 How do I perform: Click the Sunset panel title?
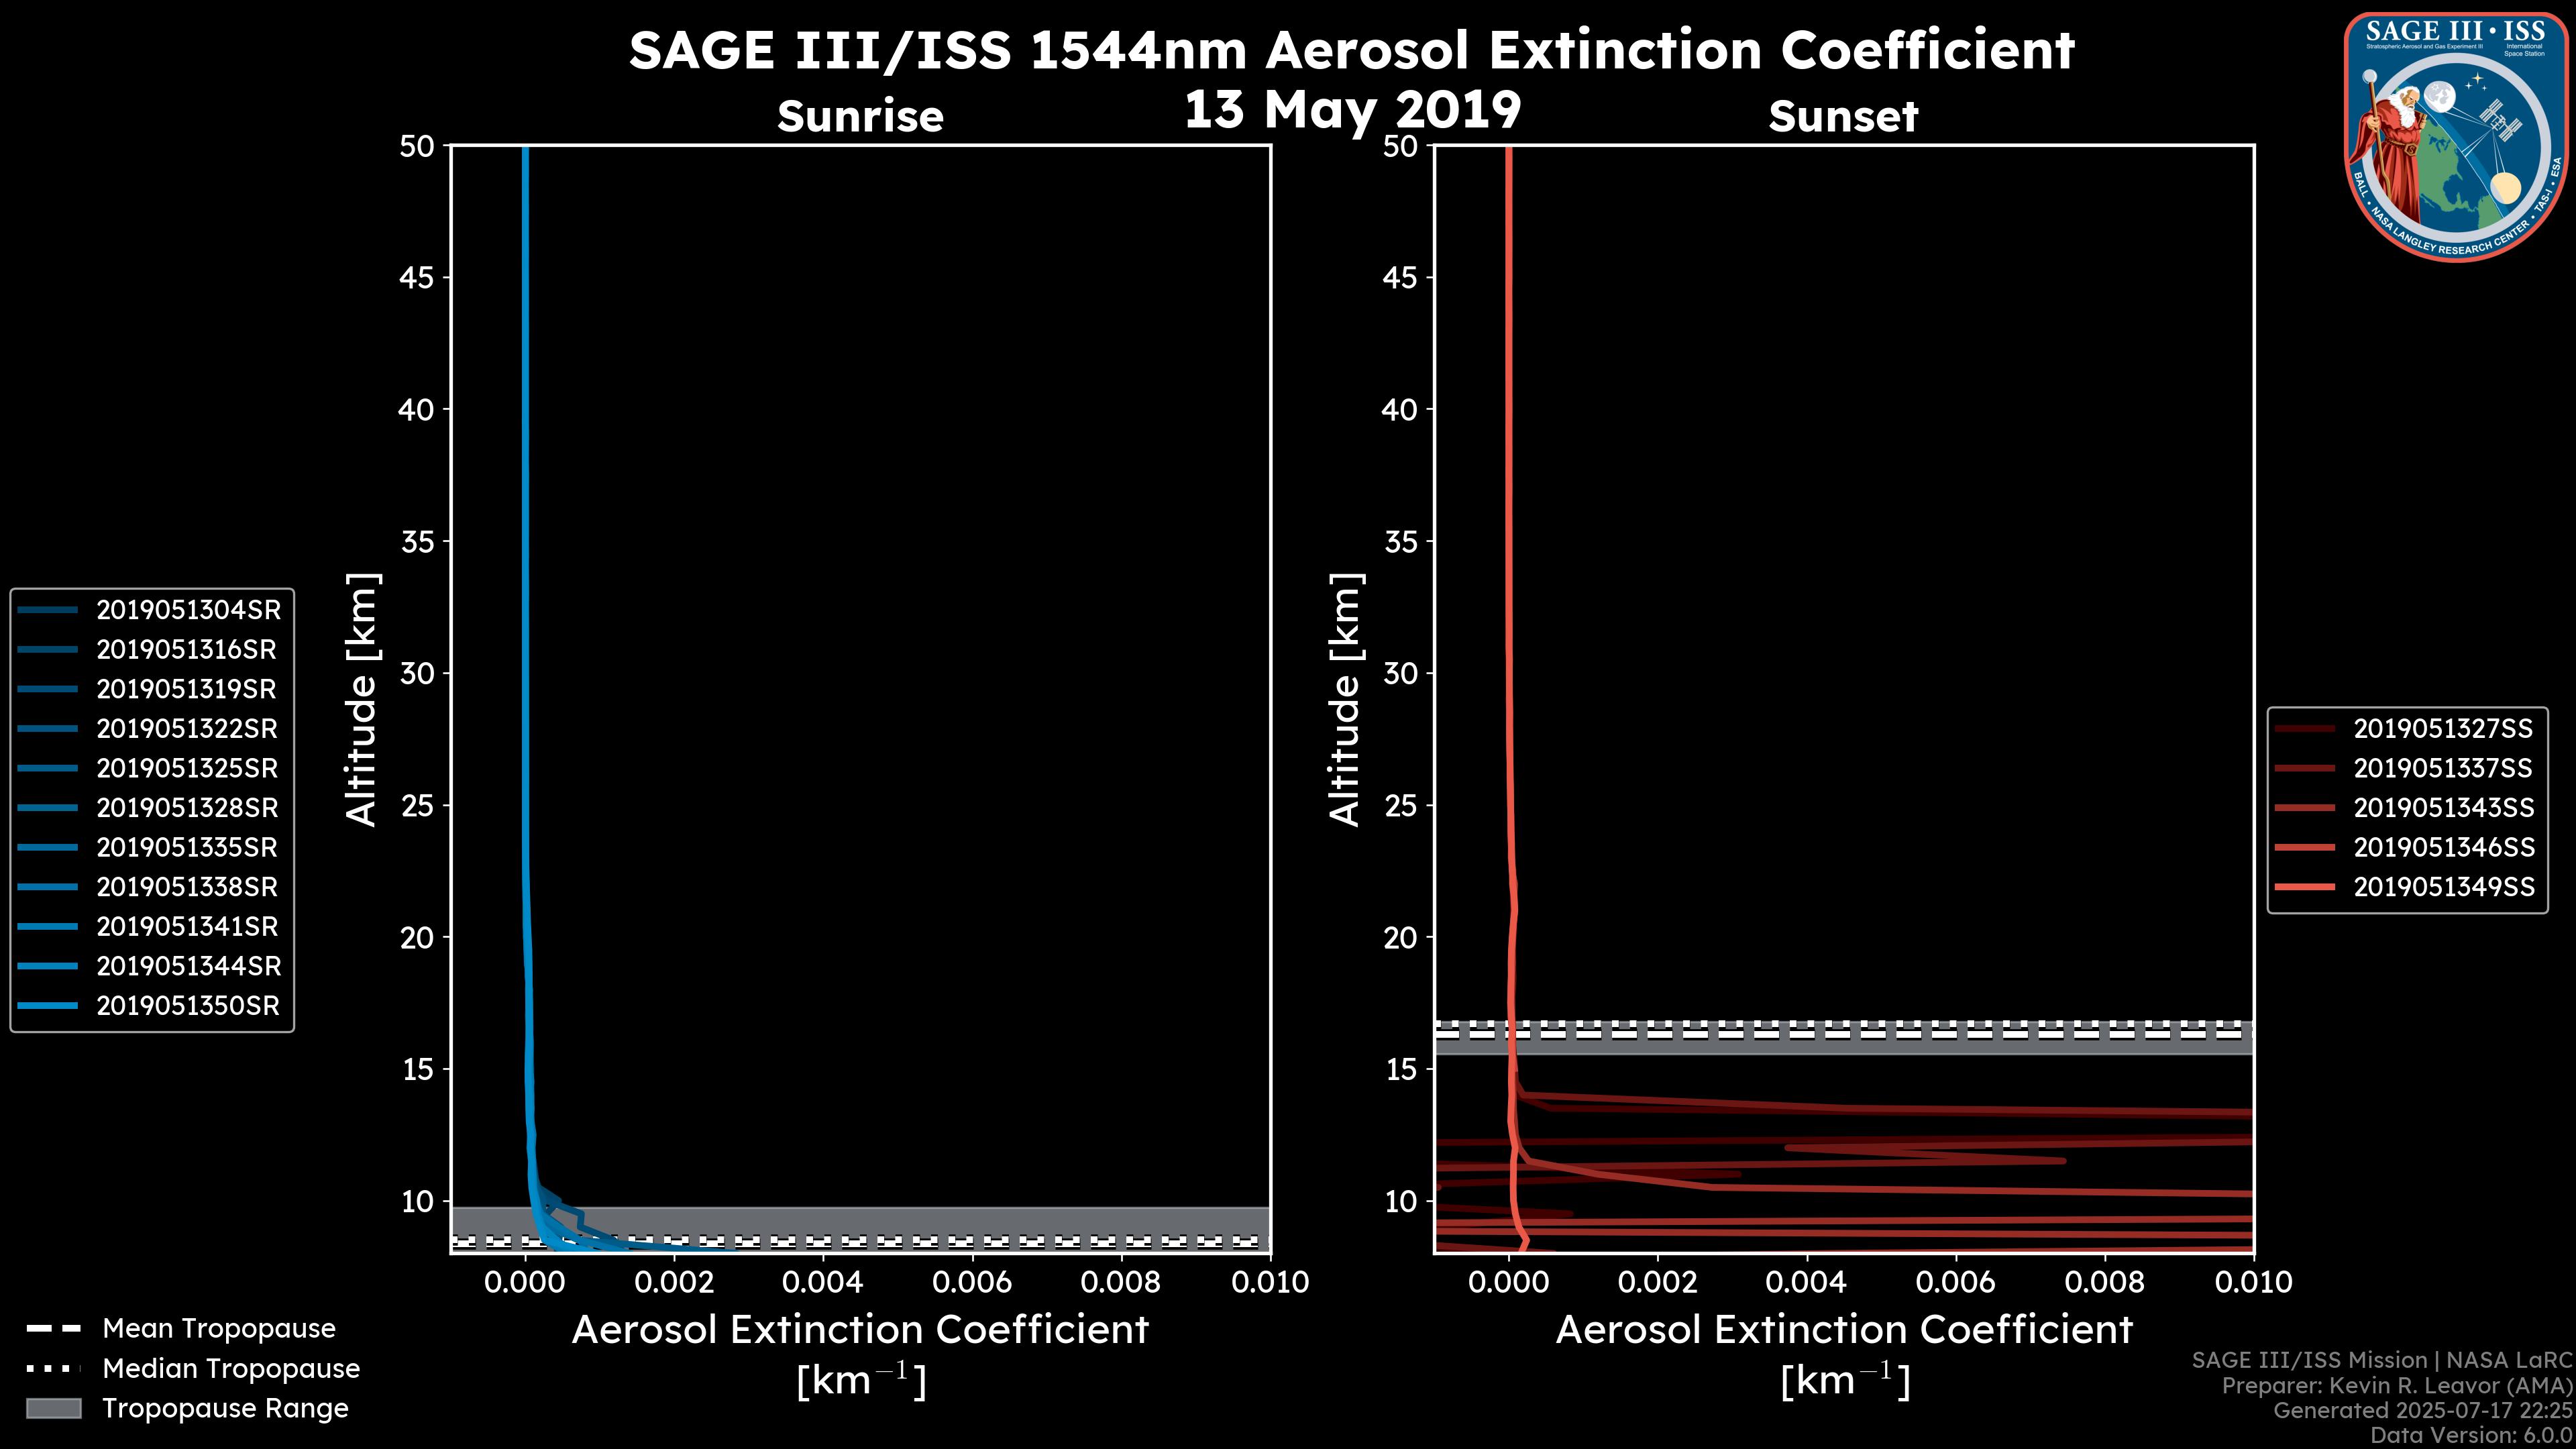[1843, 117]
